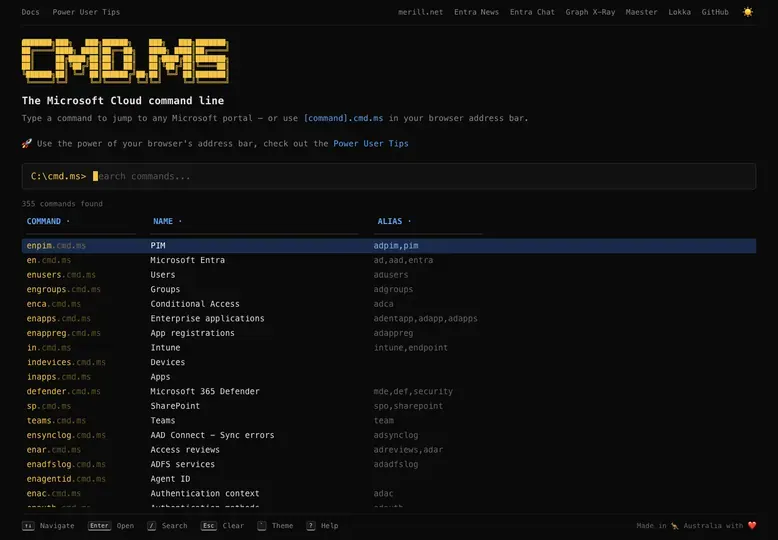Open enca.cmd.ms command
The image size is (778, 540).
click(x=54, y=304)
